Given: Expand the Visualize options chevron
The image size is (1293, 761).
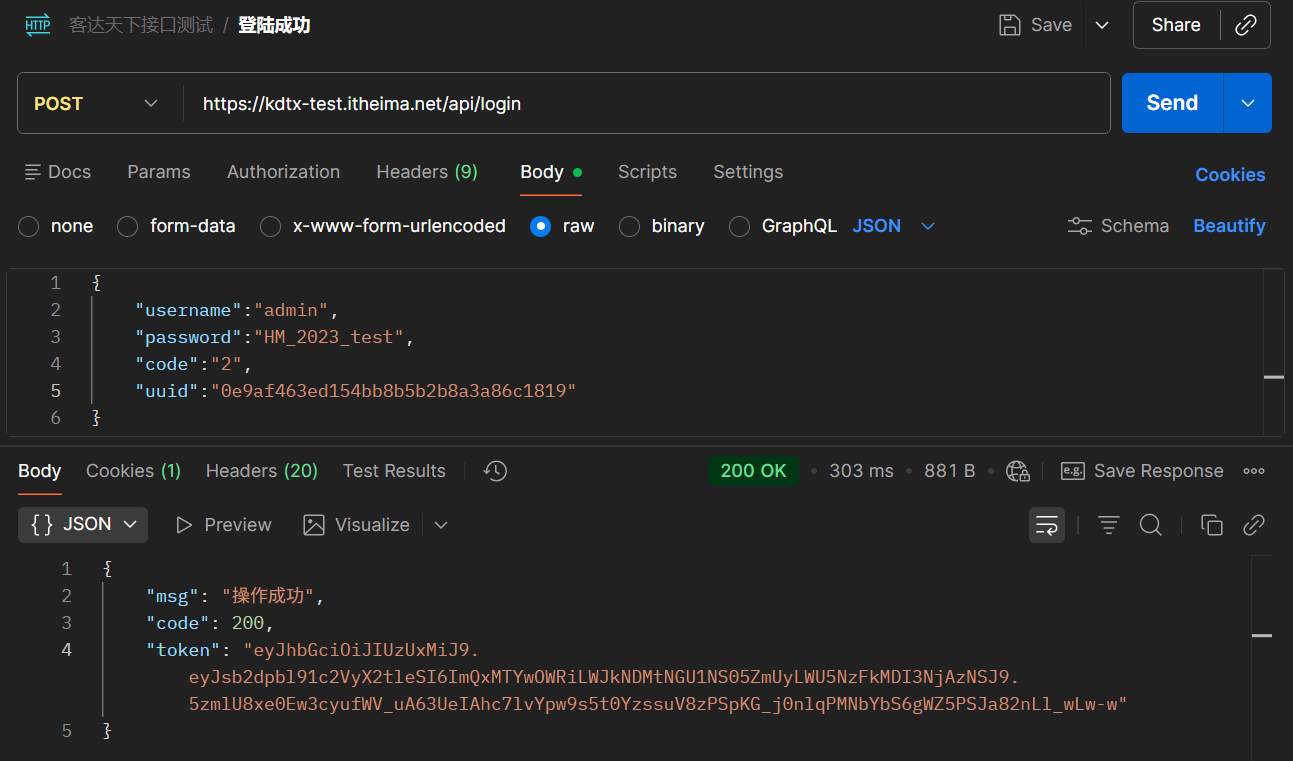Looking at the screenshot, I should [441, 525].
